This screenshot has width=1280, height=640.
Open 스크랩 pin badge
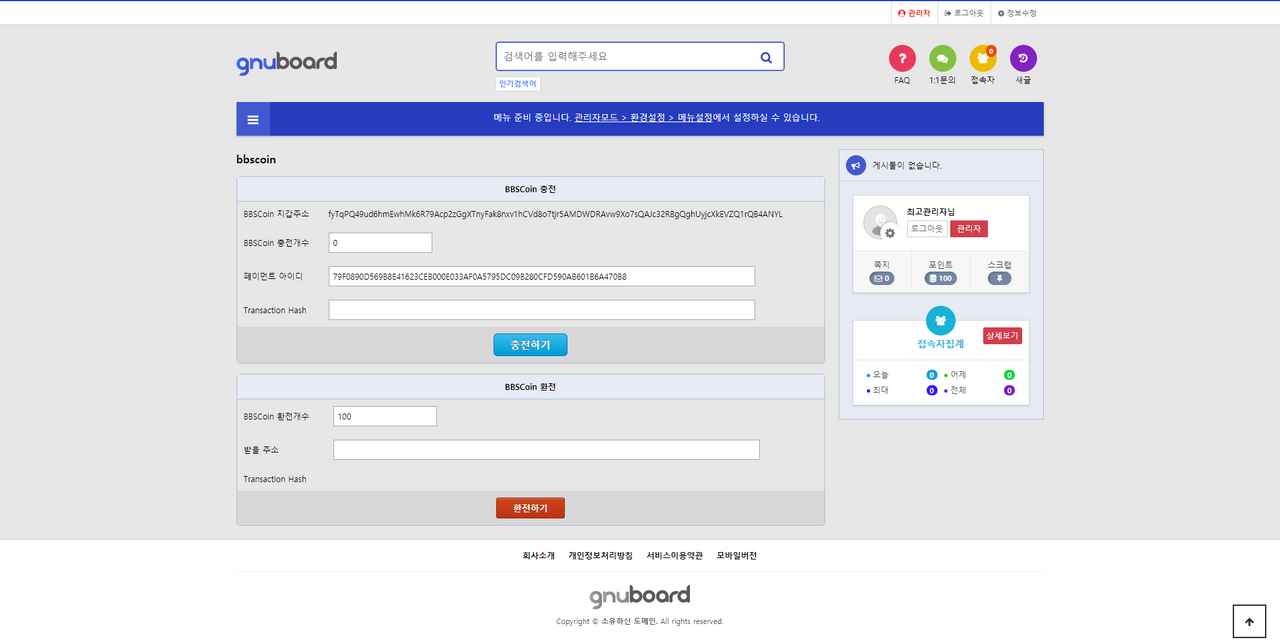click(x=999, y=278)
